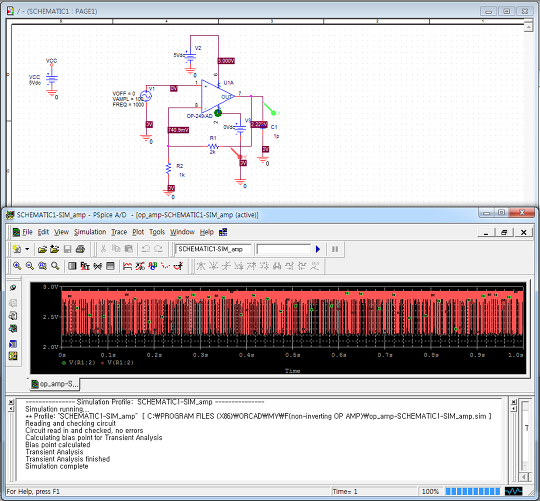The height and width of the screenshot is (501, 540).
Task: Click the fourth icon in the left sidebar
Action: pyautogui.click(x=13, y=329)
